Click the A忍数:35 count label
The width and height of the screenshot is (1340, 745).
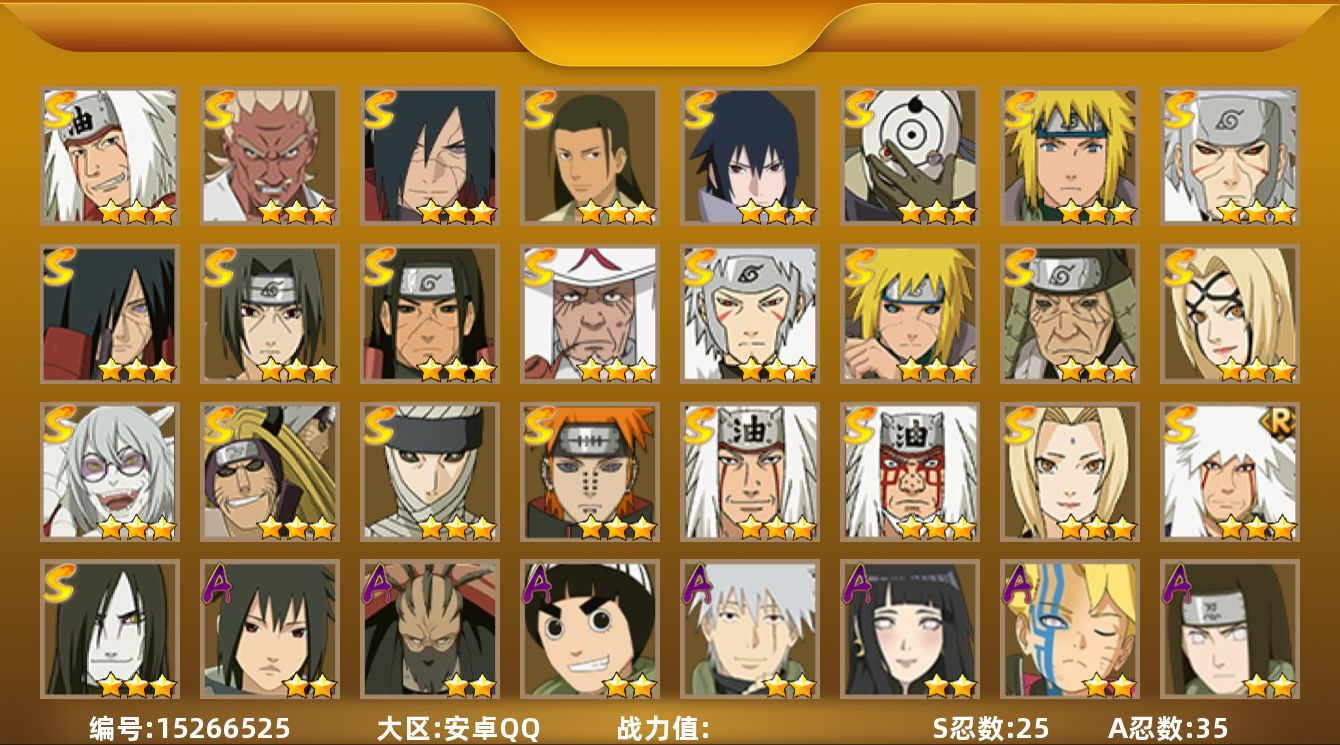(1168, 728)
